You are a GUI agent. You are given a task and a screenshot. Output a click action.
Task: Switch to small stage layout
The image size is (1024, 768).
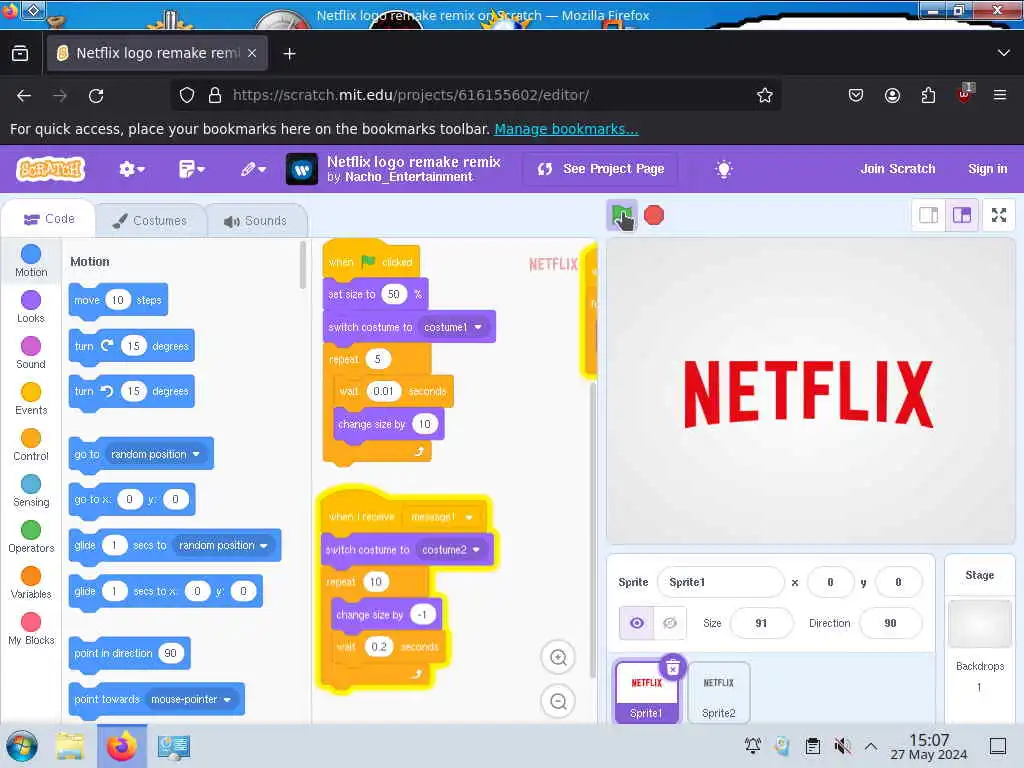928,215
